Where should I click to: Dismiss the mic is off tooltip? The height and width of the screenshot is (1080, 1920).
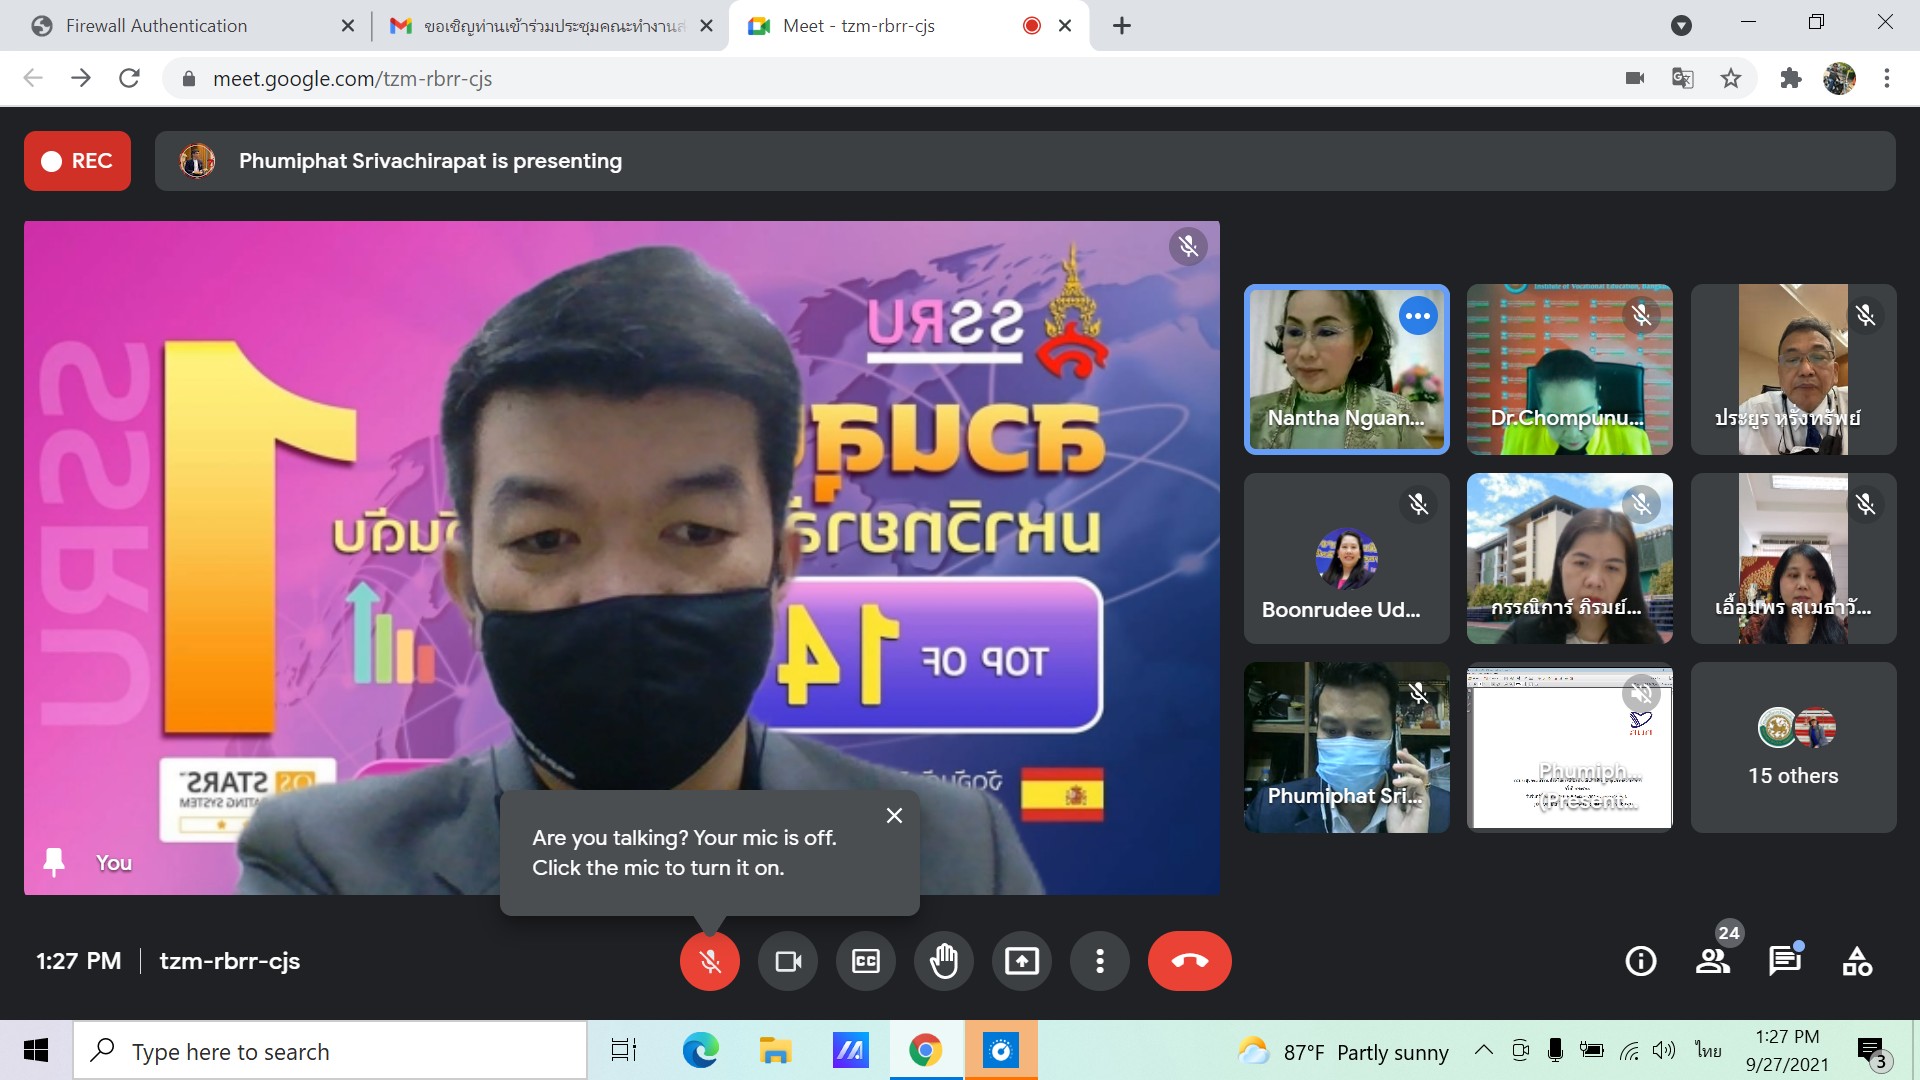(894, 816)
